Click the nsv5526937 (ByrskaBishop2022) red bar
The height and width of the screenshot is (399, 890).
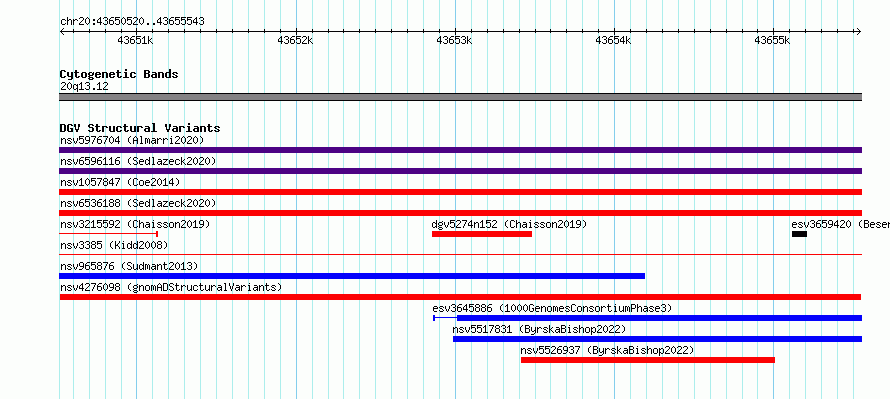tap(648, 360)
